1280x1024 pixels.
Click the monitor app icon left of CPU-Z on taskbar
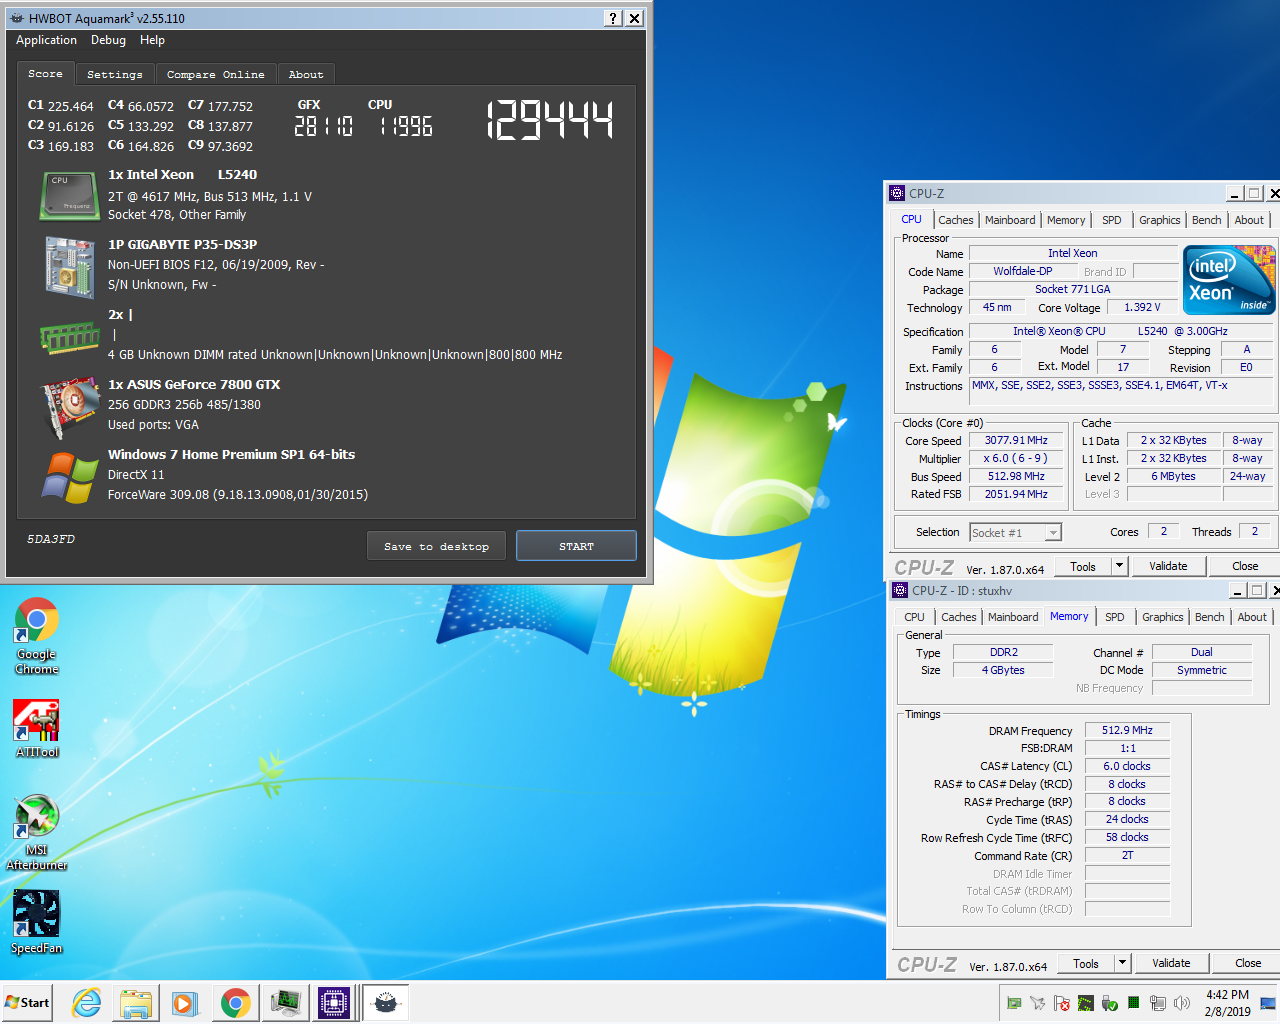coord(285,1003)
